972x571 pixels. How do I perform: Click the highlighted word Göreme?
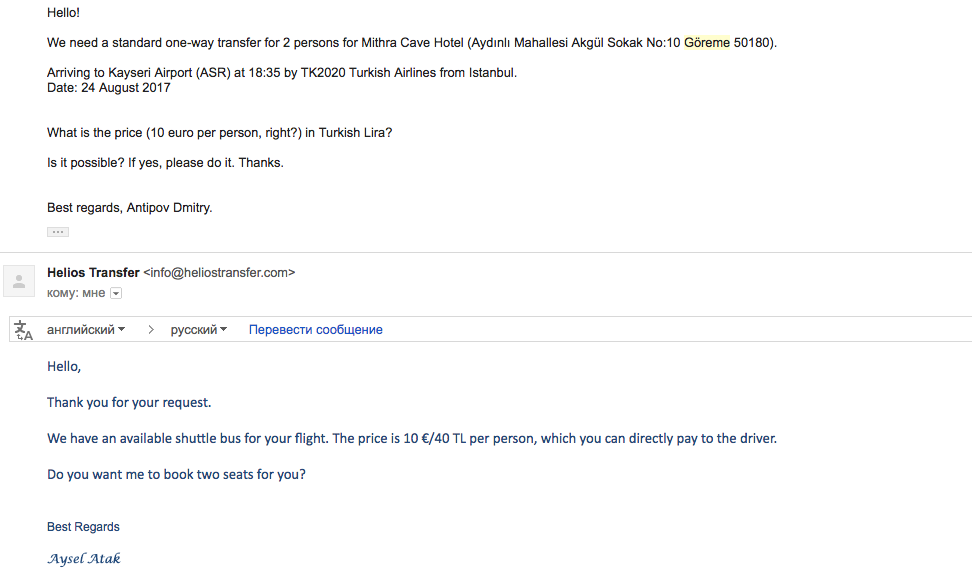[x=707, y=43]
